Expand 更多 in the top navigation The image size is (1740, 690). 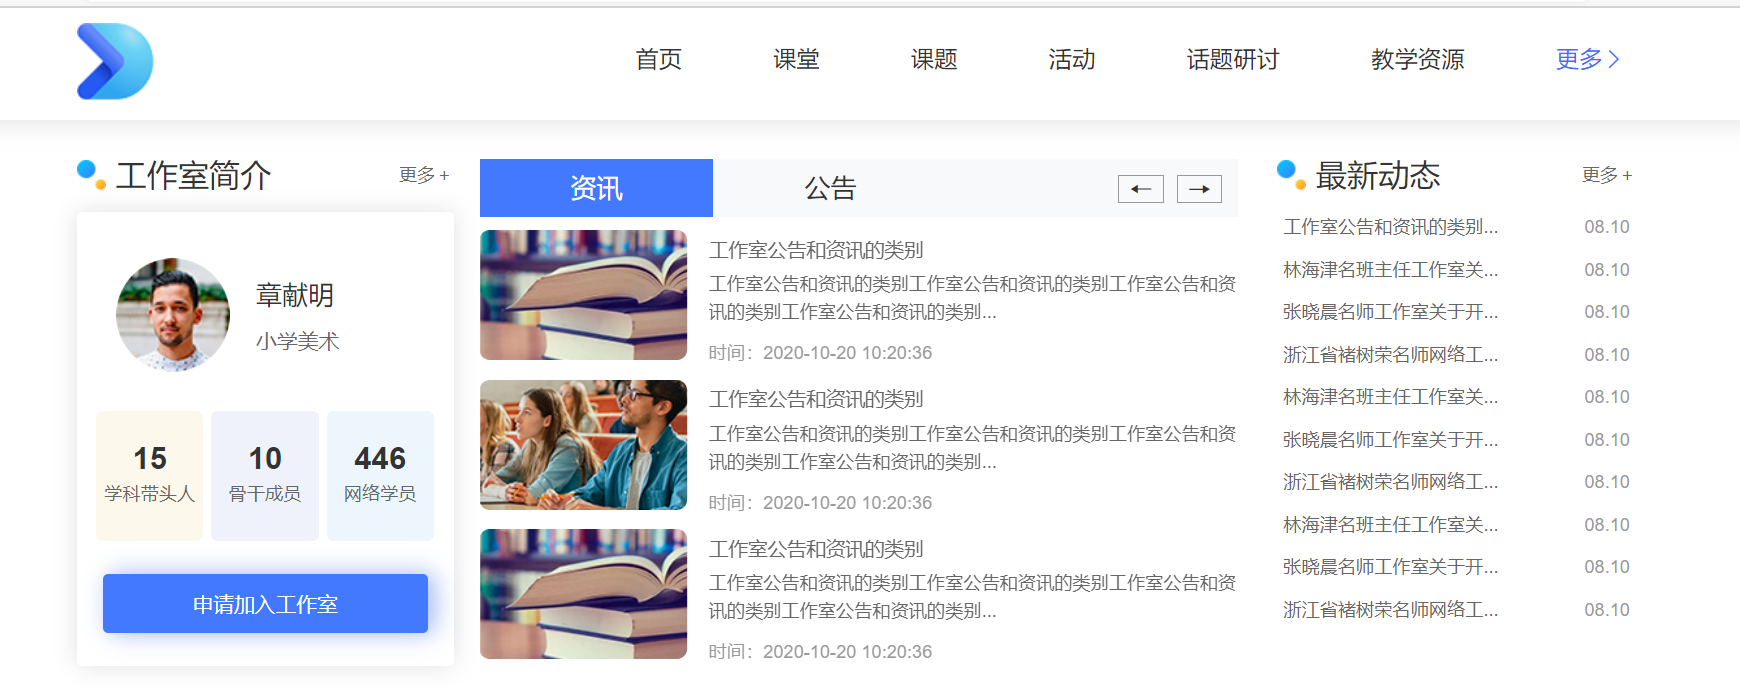[1587, 60]
